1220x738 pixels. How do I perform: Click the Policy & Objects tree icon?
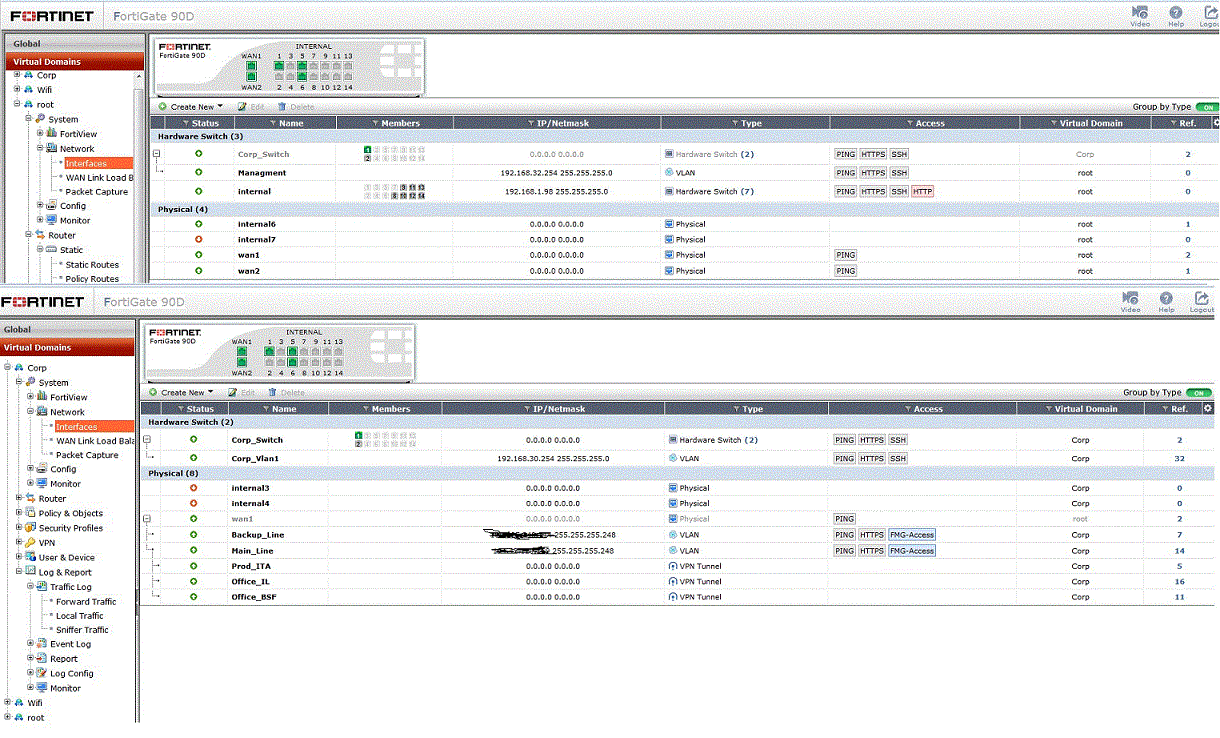(x=31, y=513)
